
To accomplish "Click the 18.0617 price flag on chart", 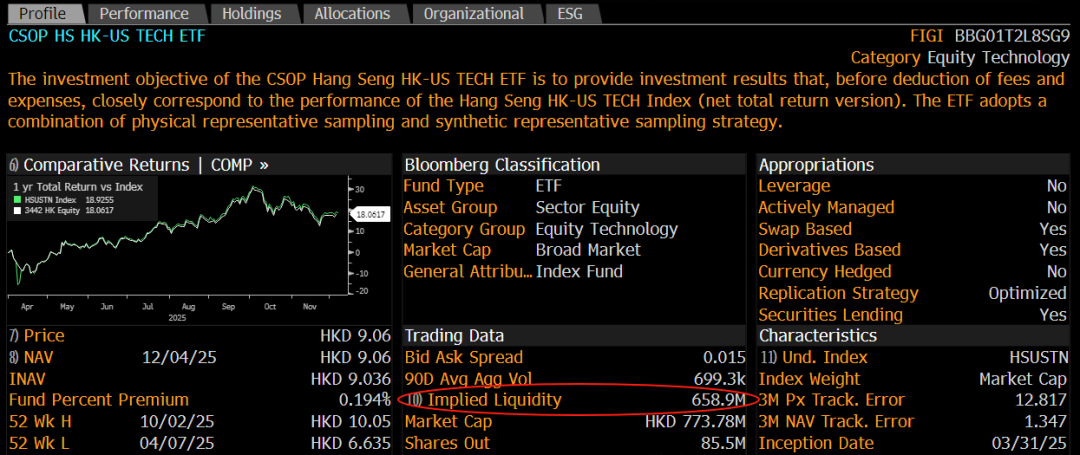I will pos(368,214).
